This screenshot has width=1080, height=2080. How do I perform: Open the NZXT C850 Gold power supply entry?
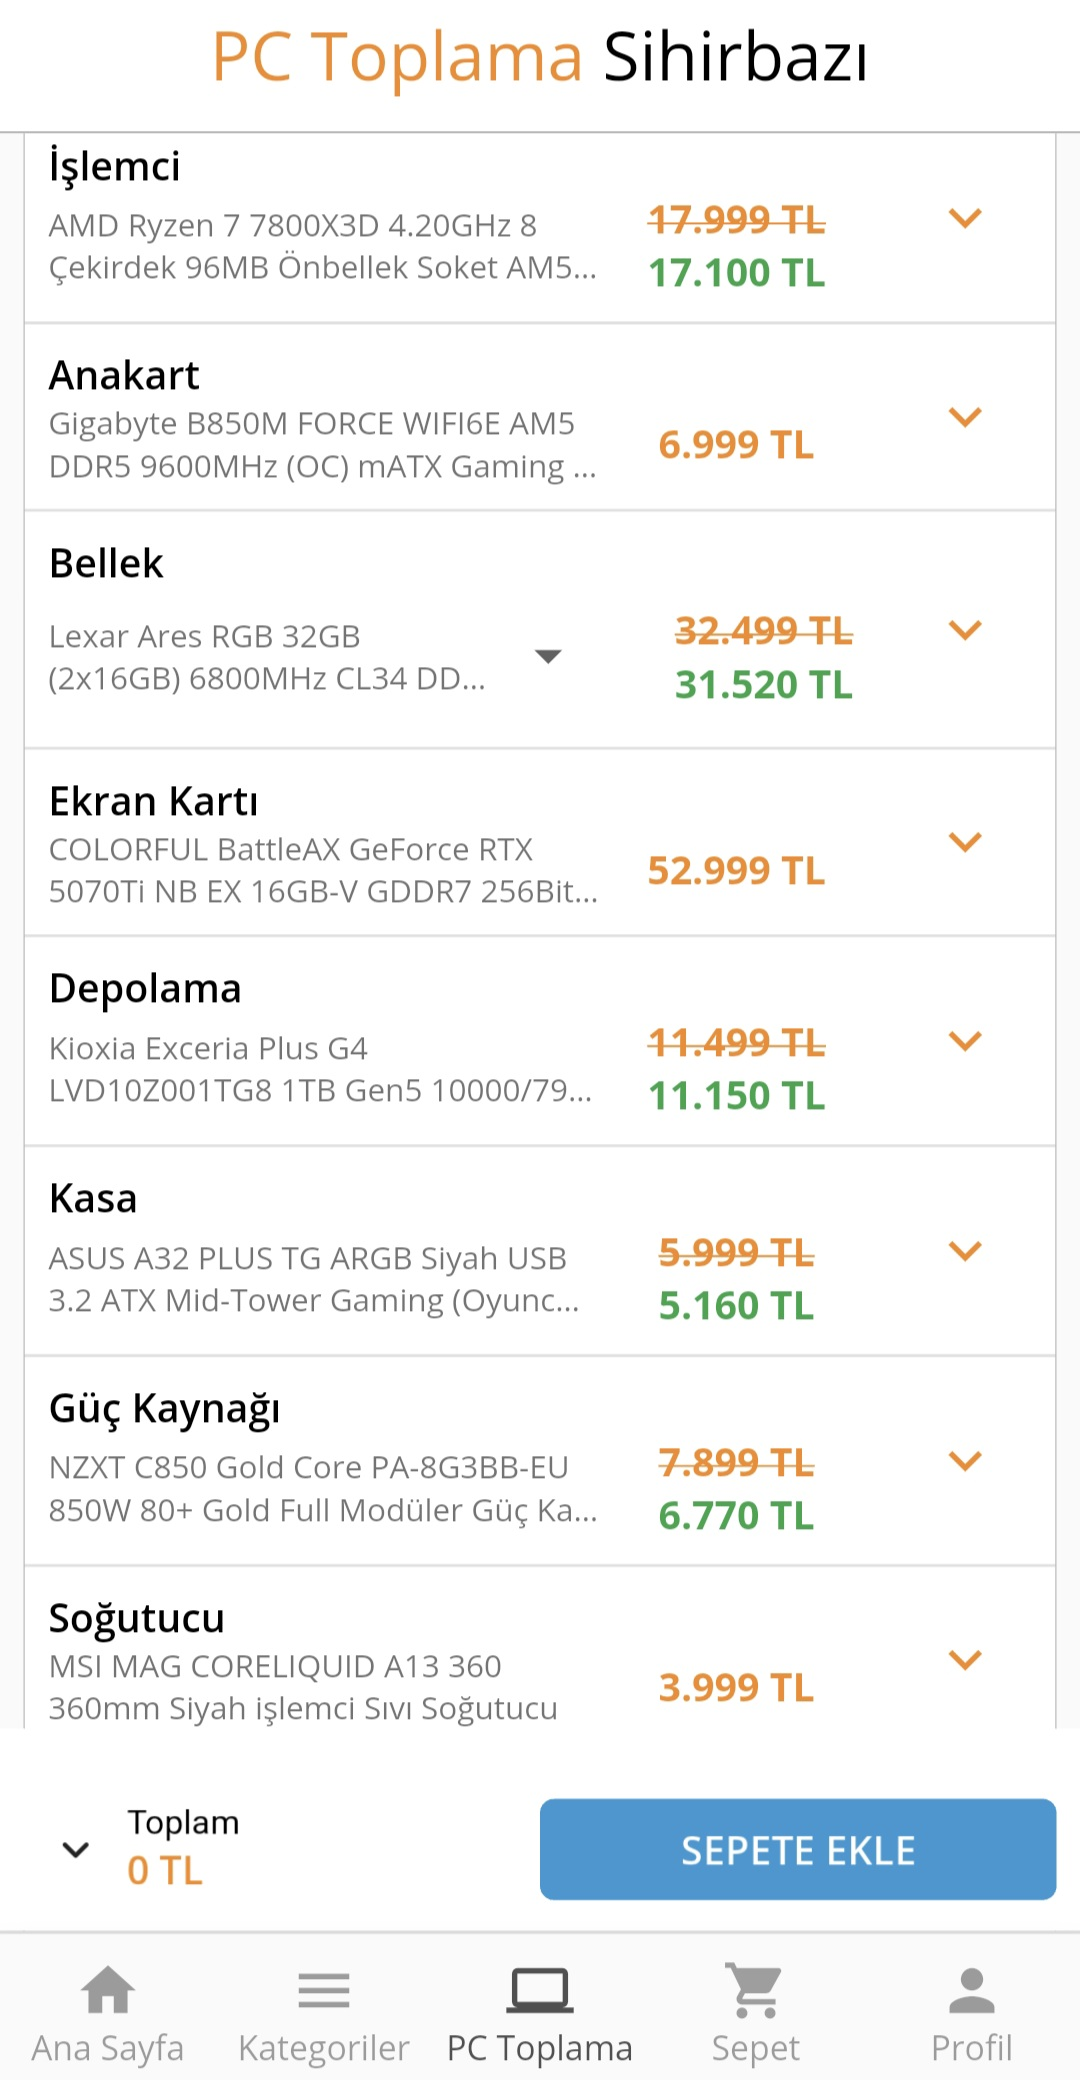(323, 1489)
